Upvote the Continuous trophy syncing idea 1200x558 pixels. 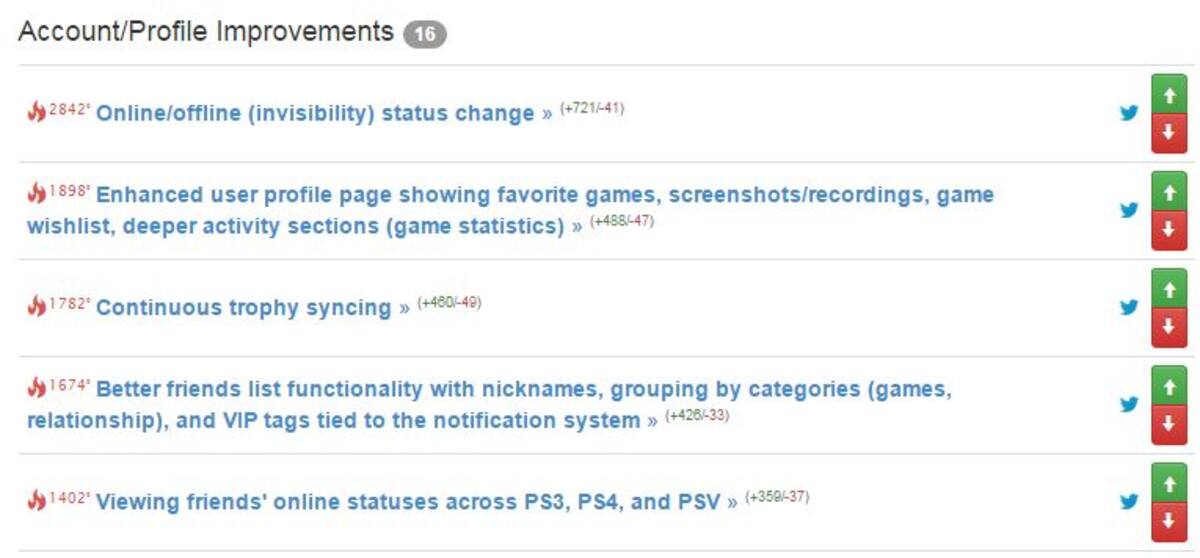(1169, 288)
